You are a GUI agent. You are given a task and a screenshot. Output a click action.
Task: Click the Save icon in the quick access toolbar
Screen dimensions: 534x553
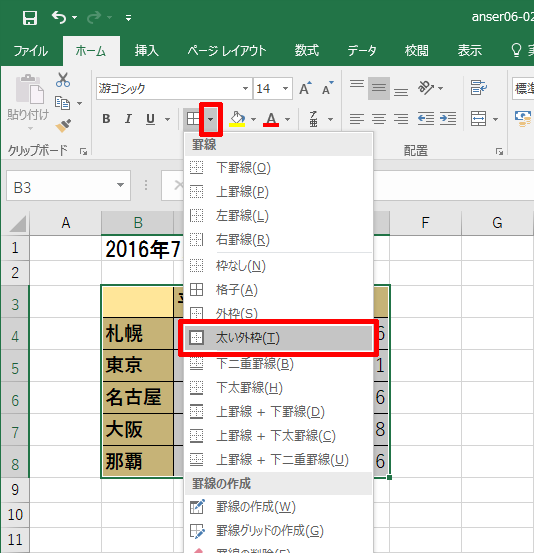coord(30,18)
